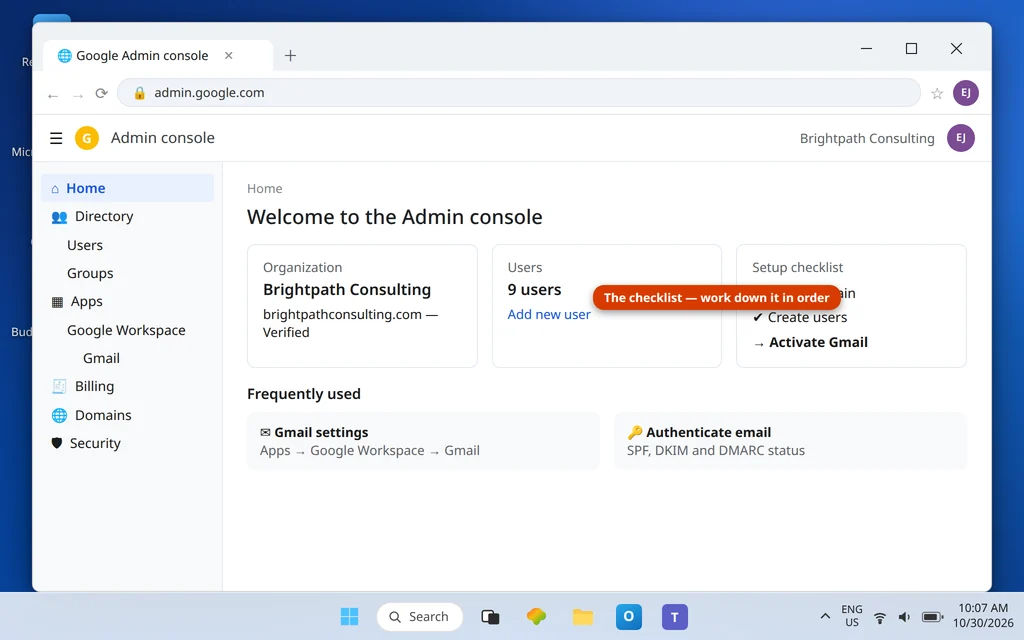Open the Organization Brightpath Consulting card
Screen dimensions: 1024x640
[362, 306]
